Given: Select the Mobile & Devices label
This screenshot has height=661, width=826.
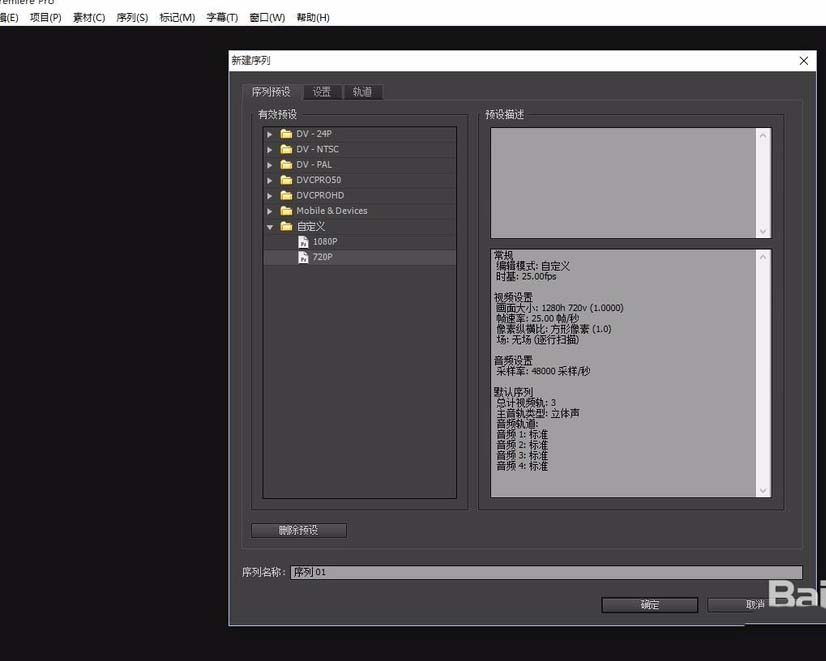Looking at the screenshot, I should (331, 210).
